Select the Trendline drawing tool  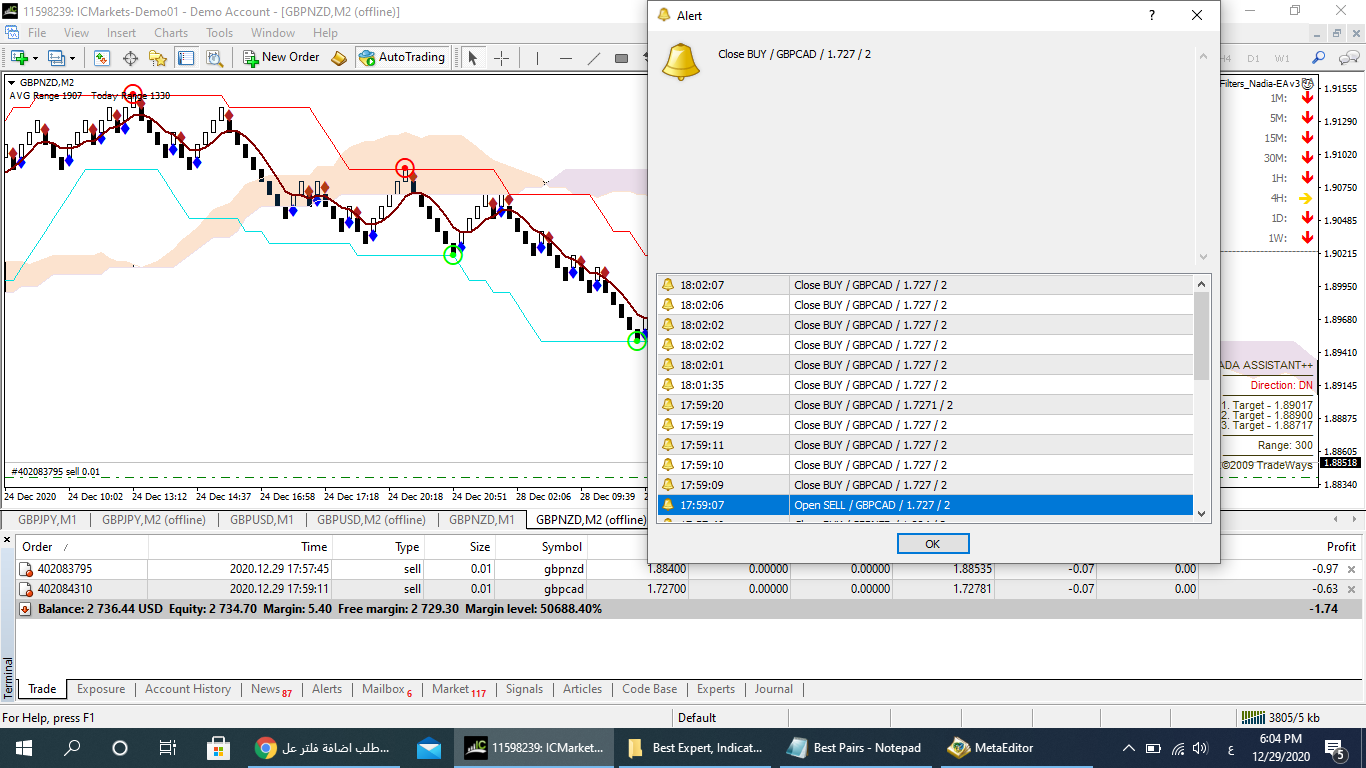tap(593, 58)
